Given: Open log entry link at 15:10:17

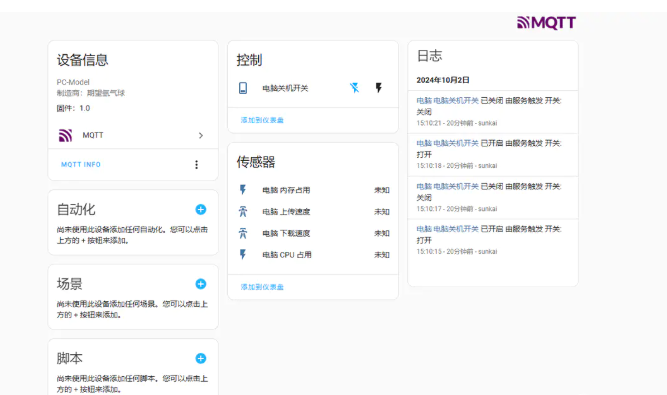Looking at the screenshot, I should point(448,186).
